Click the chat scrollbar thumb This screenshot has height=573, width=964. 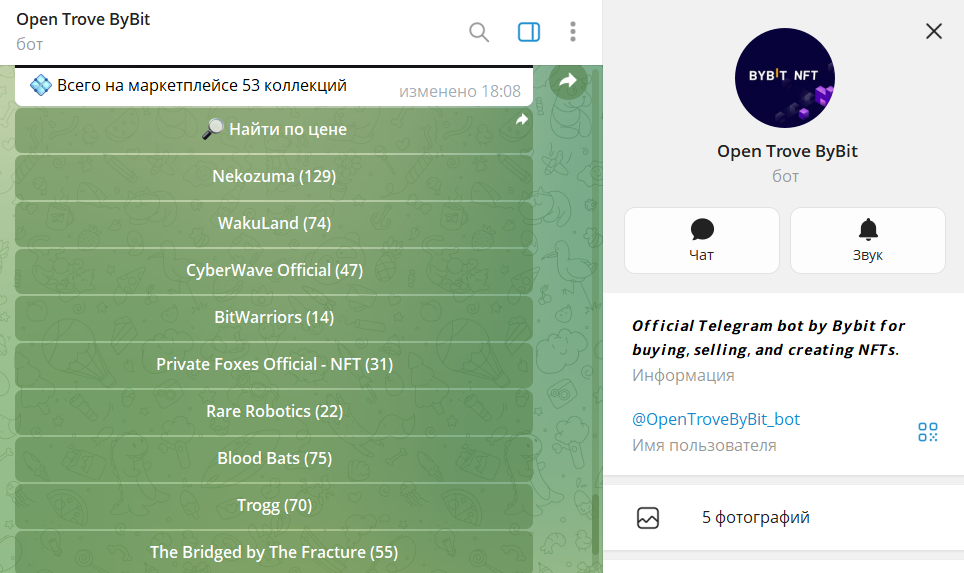(595, 523)
